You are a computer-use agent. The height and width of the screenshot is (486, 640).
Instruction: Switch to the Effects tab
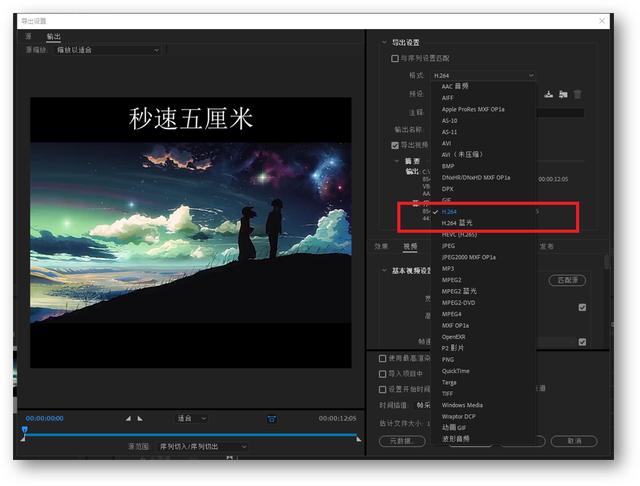(x=381, y=246)
